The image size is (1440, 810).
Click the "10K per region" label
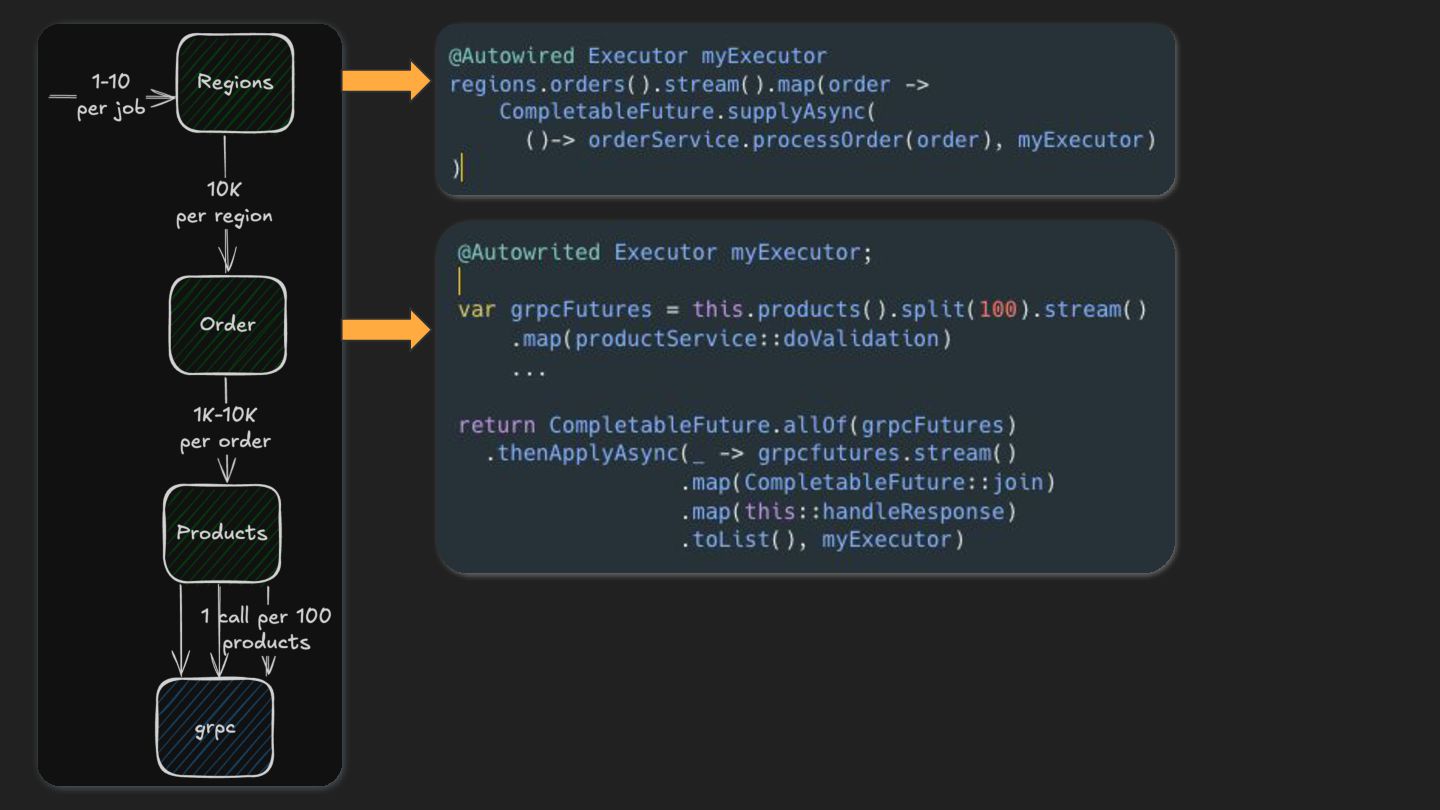224,203
